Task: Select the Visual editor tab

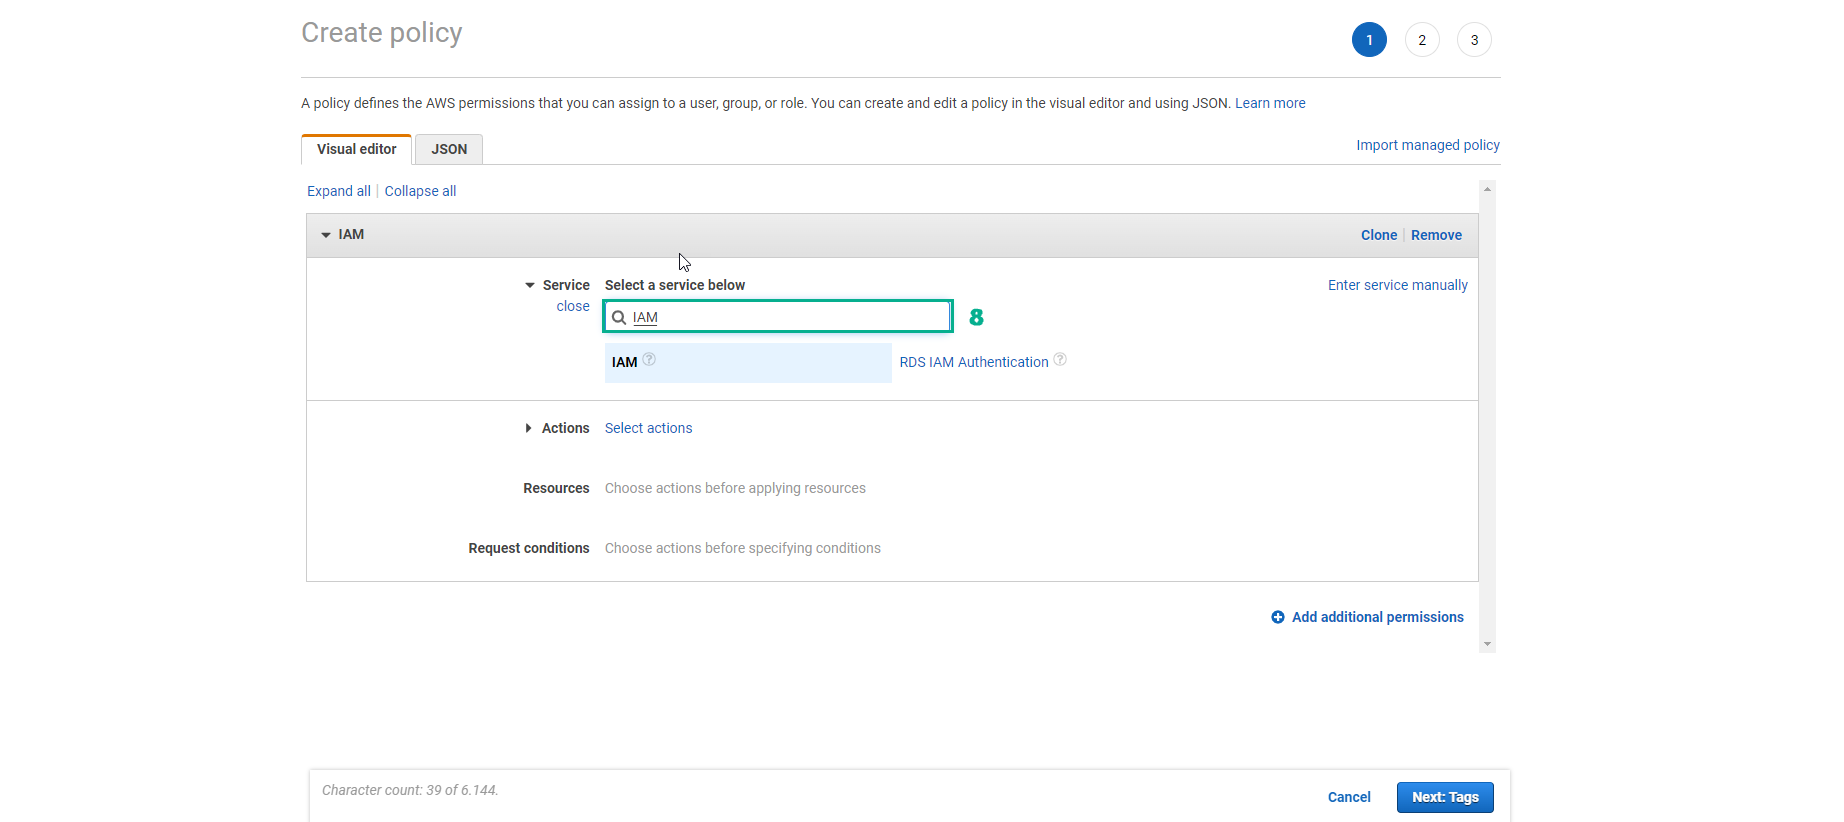Action: [x=356, y=149]
